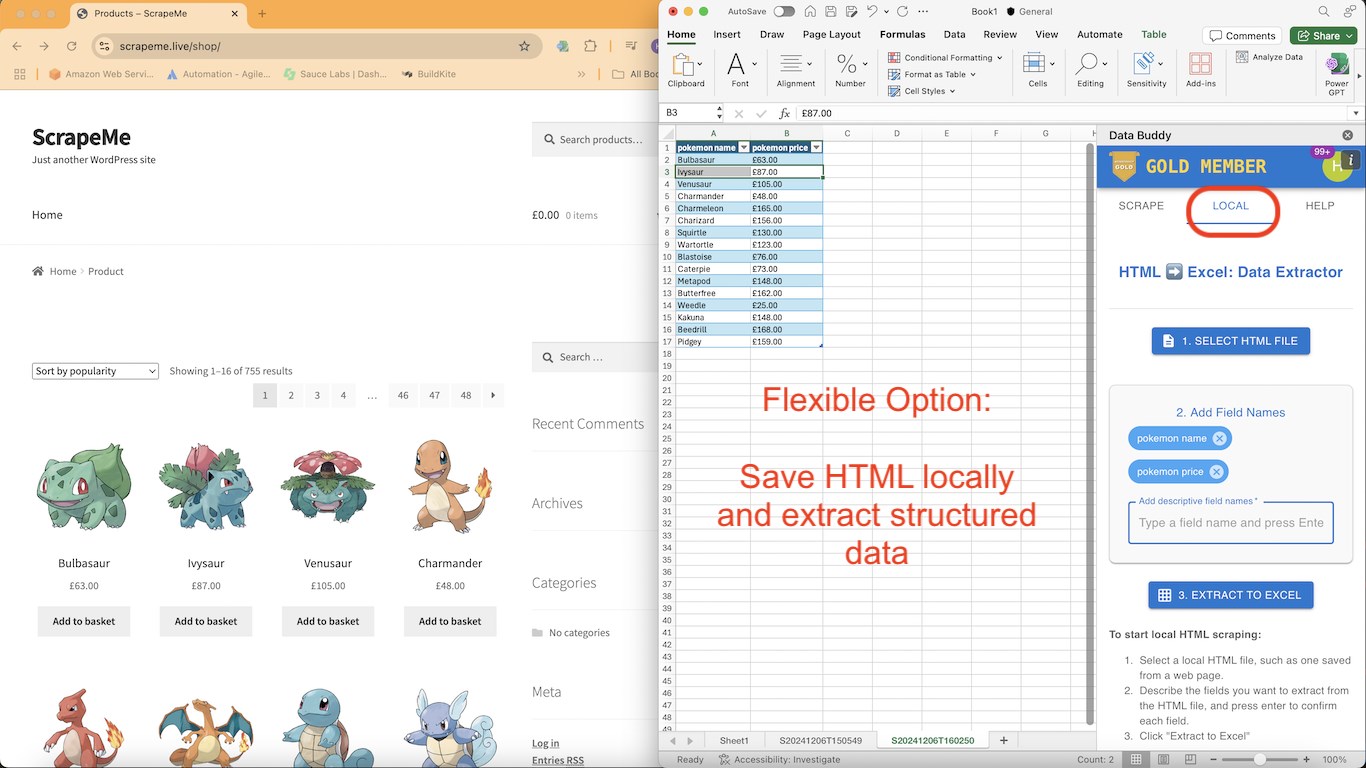
Task: Click the fx insert function icon
Action: pos(785,113)
